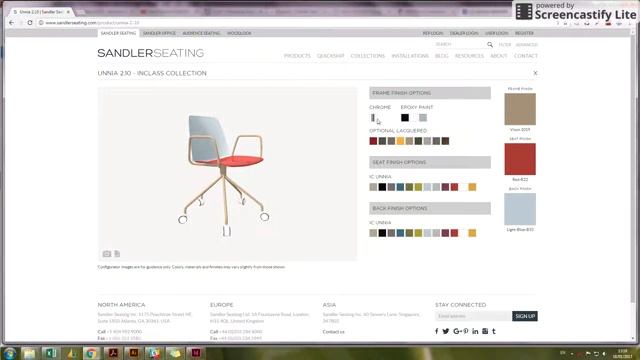This screenshot has height=360, width=640.
Task: Click the Asia Contact us link
Action: pyautogui.click(x=333, y=332)
